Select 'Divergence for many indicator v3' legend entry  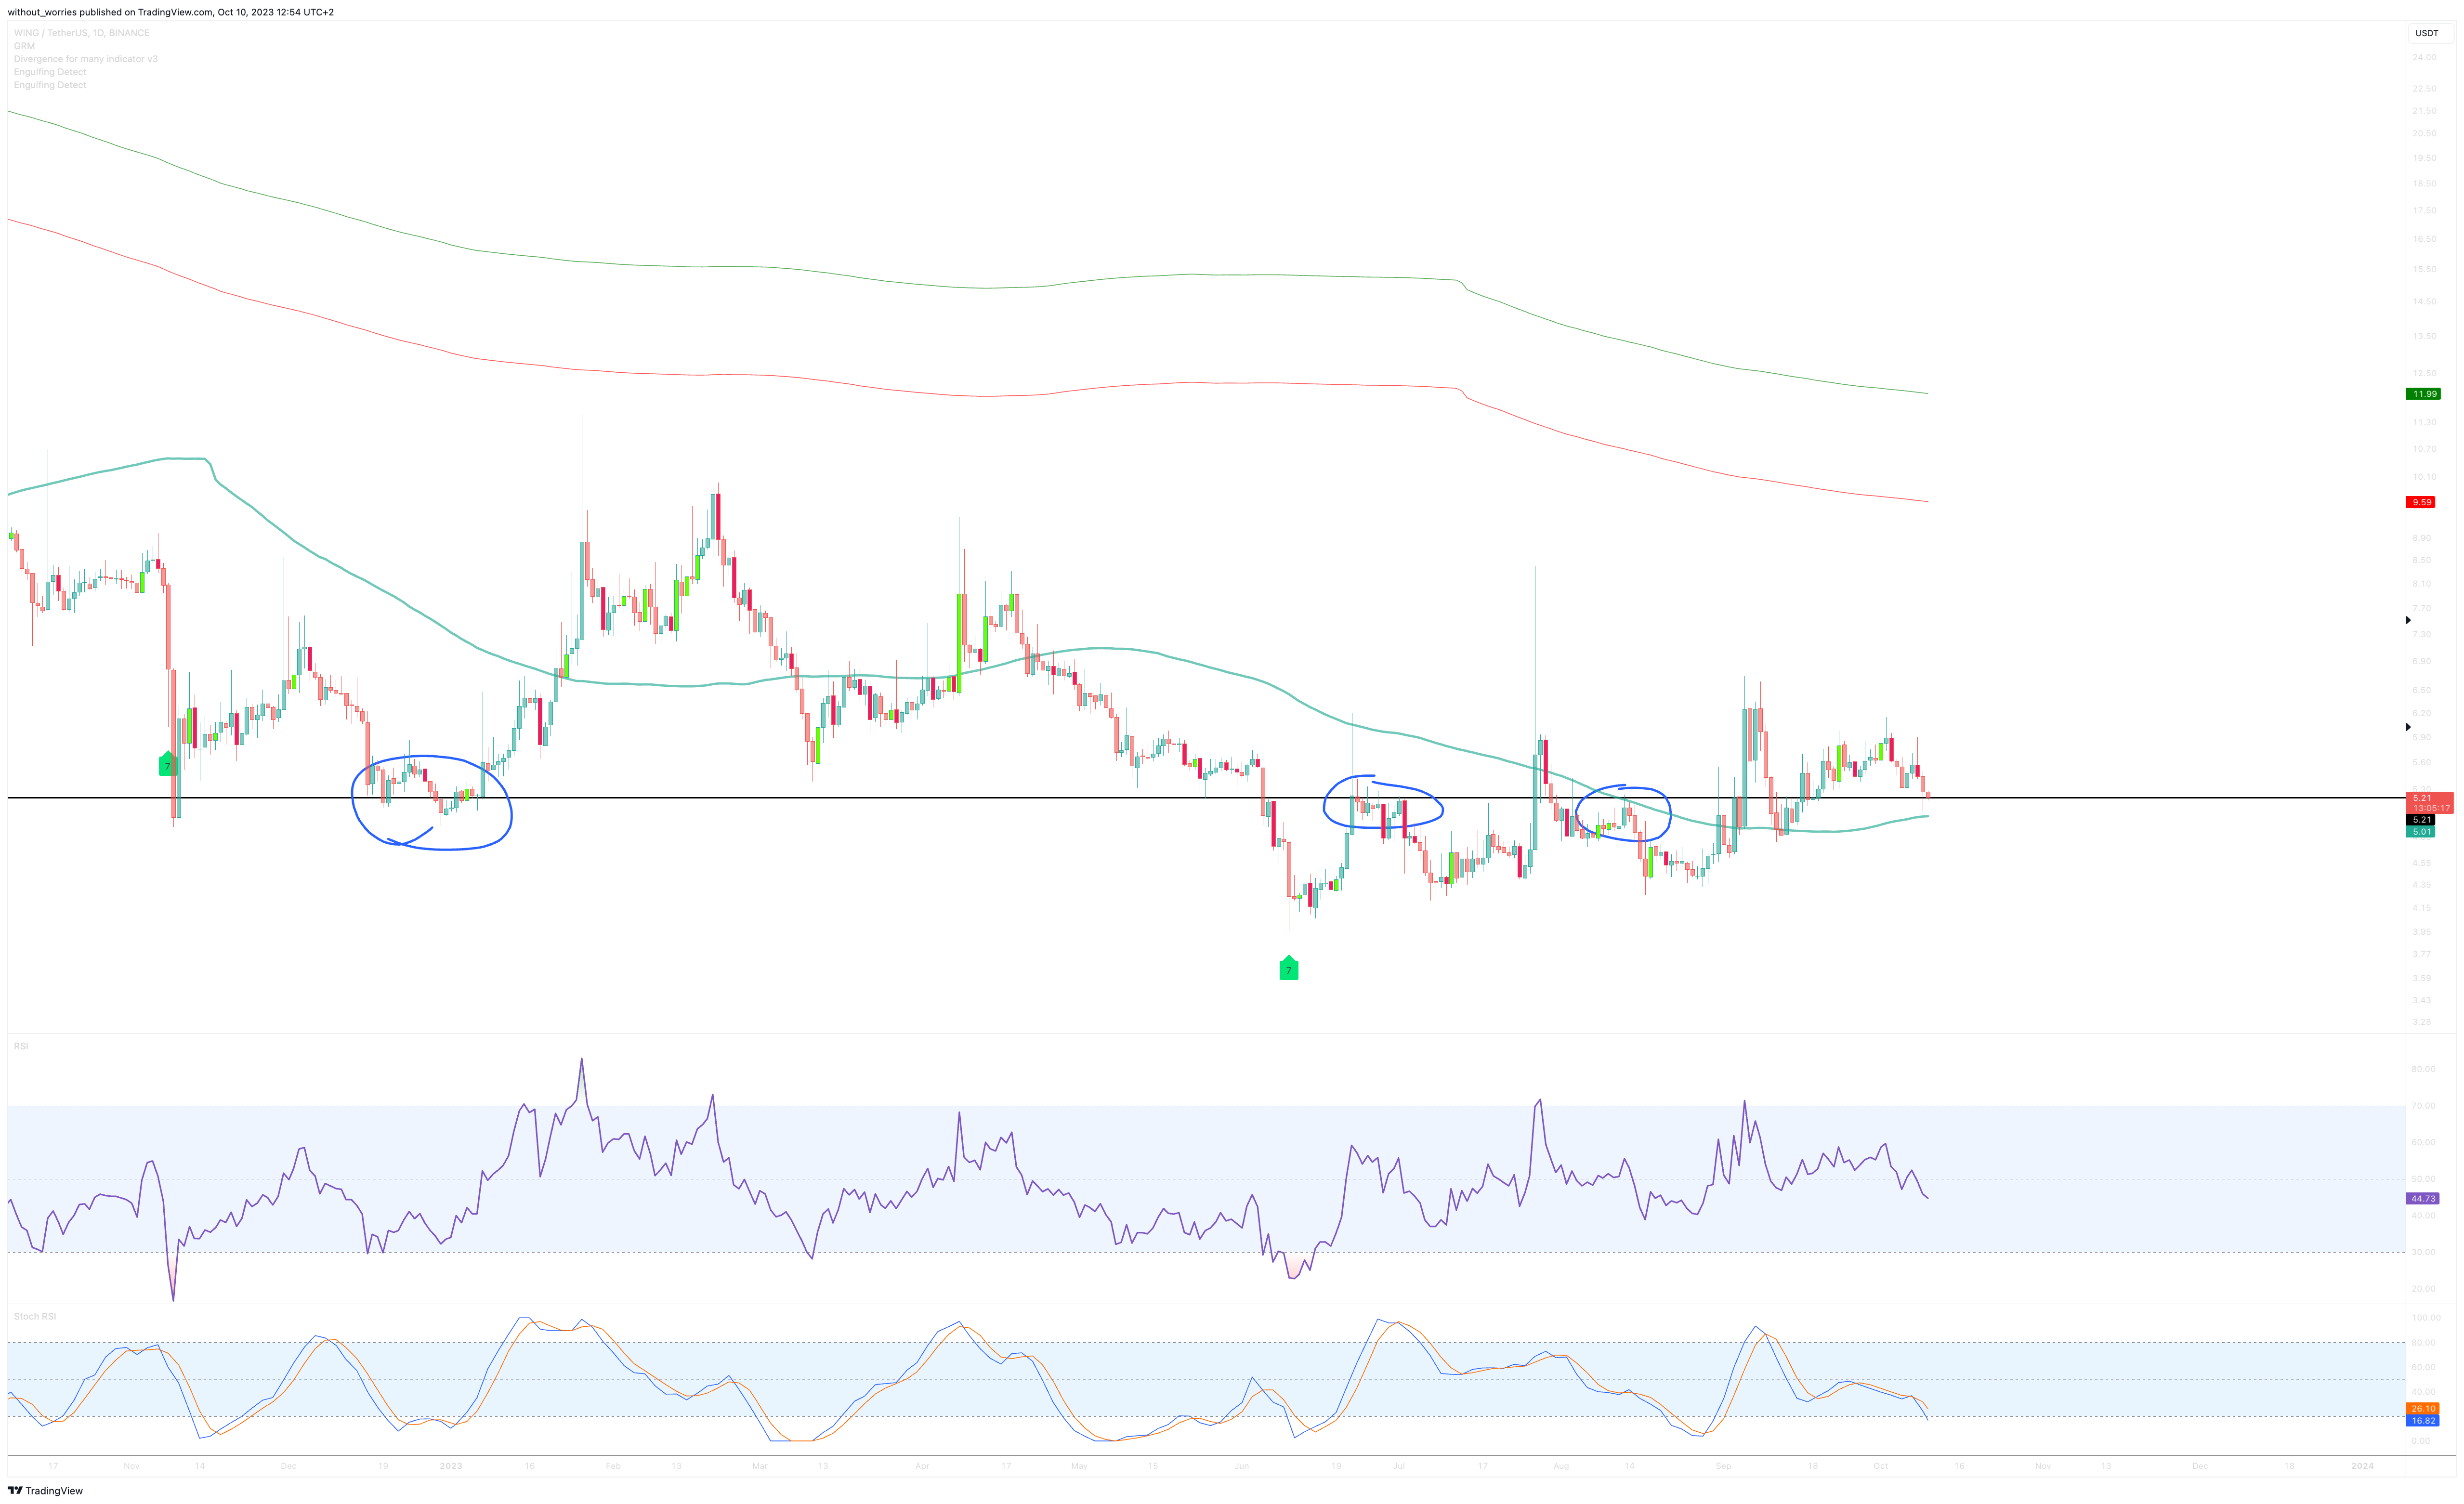point(86,59)
